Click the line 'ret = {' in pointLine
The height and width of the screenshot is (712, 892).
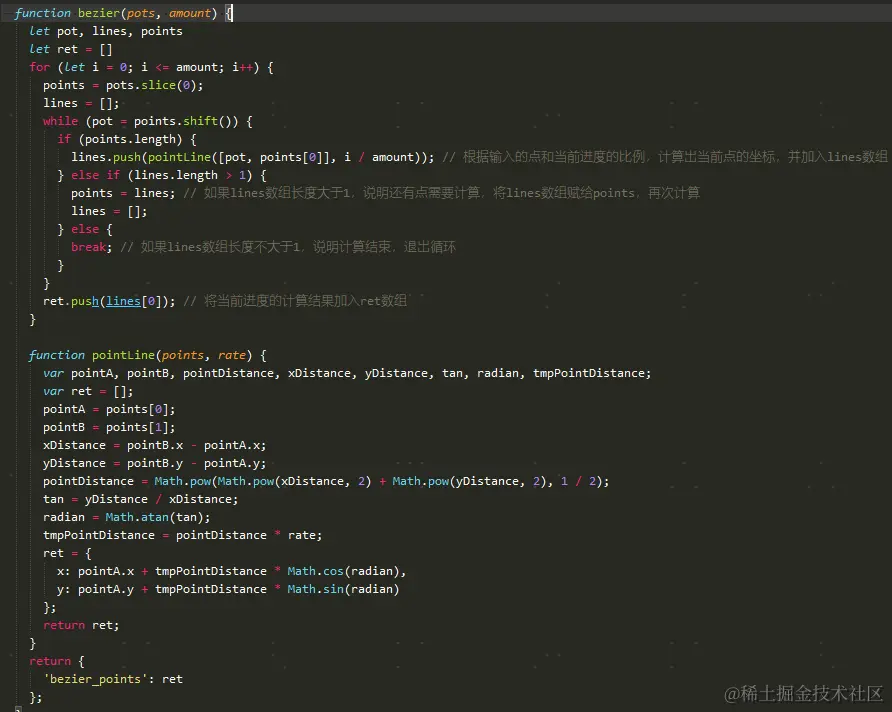click(x=67, y=553)
